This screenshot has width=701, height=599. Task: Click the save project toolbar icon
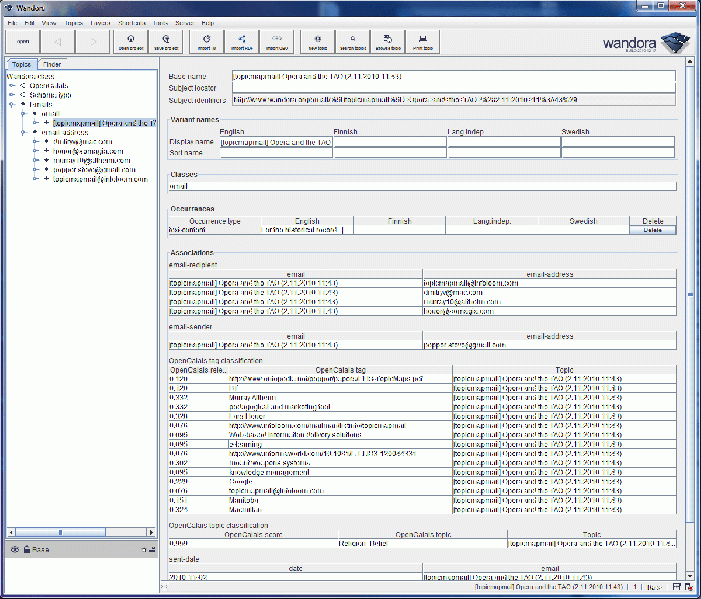point(165,42)
